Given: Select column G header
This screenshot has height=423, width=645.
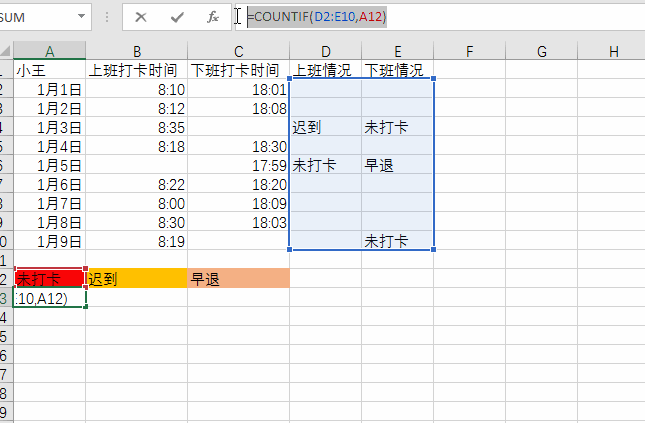Looking at the screenshot, I should click(541, 51).
